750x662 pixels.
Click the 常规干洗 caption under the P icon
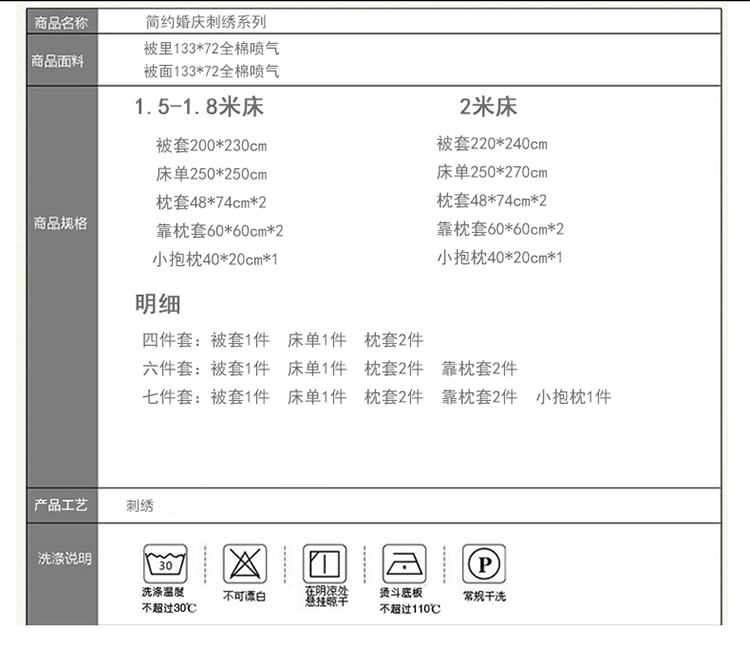tap(484, 596)
